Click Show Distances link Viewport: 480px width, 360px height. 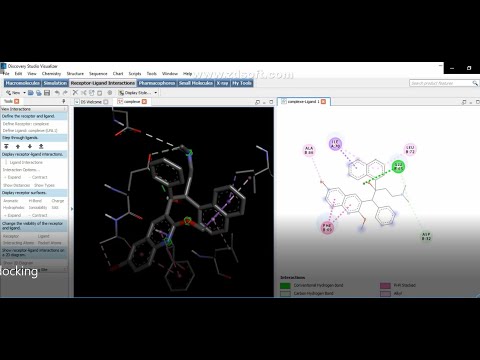pyautogui.click(x=16, y=185)
